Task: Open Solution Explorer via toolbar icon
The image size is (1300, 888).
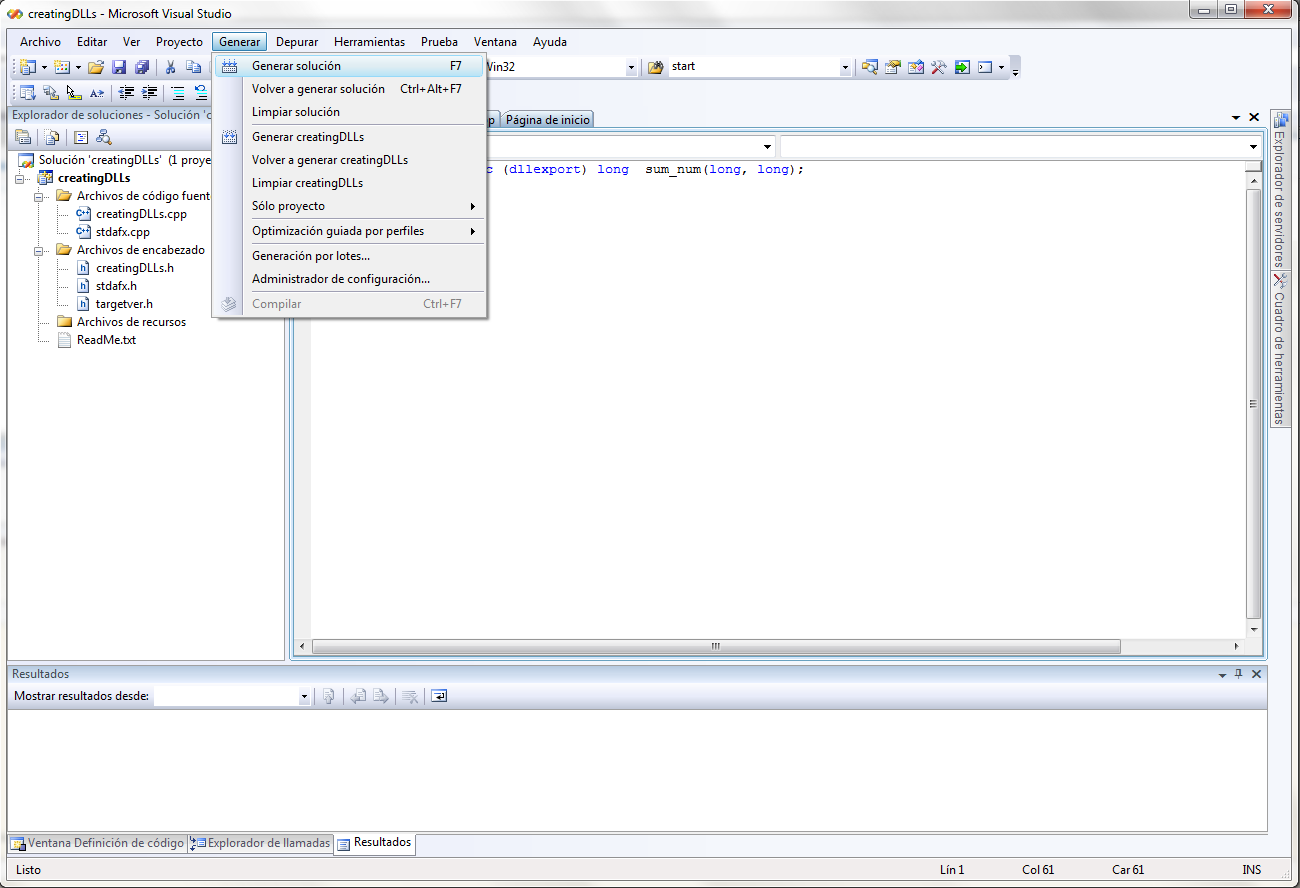Action: [x=869, y=67]
